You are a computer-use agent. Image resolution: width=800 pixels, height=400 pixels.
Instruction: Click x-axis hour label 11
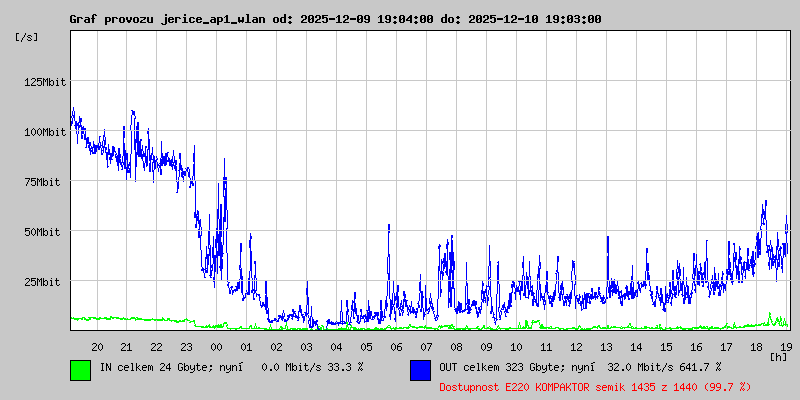click(546, 347)
